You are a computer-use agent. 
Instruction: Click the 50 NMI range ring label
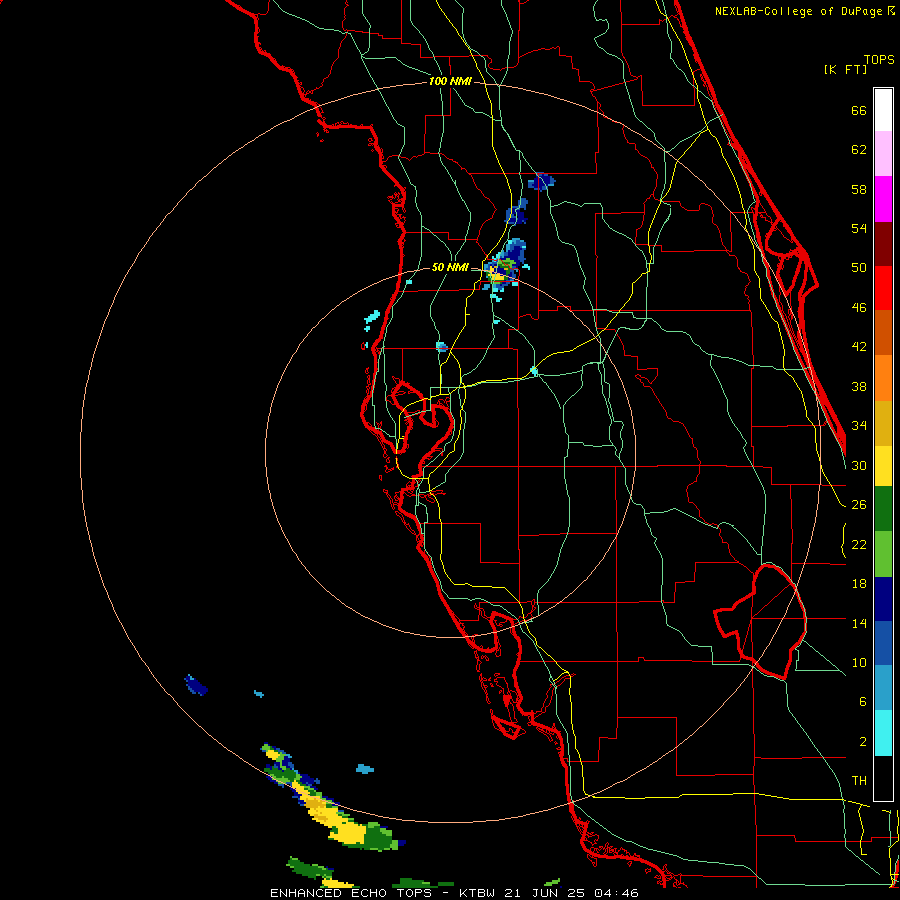coord(450,267)
